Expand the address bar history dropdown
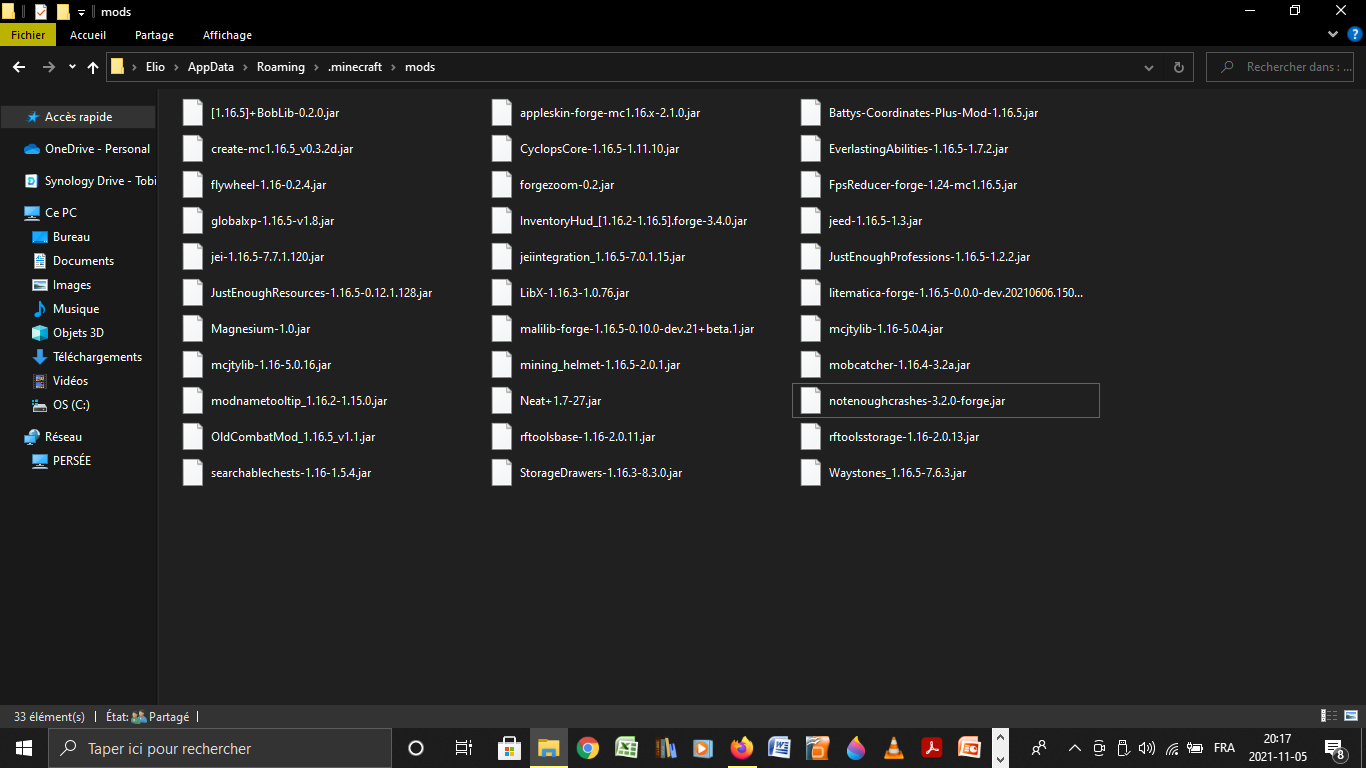The width and height of the screenshot is (1366, 768). coord(1149,67)
